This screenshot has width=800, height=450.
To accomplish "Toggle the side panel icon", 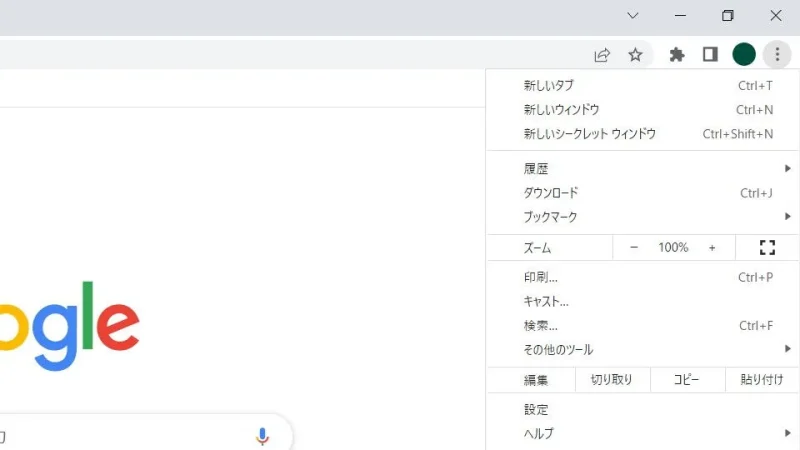I will click(x=710, y=55).
